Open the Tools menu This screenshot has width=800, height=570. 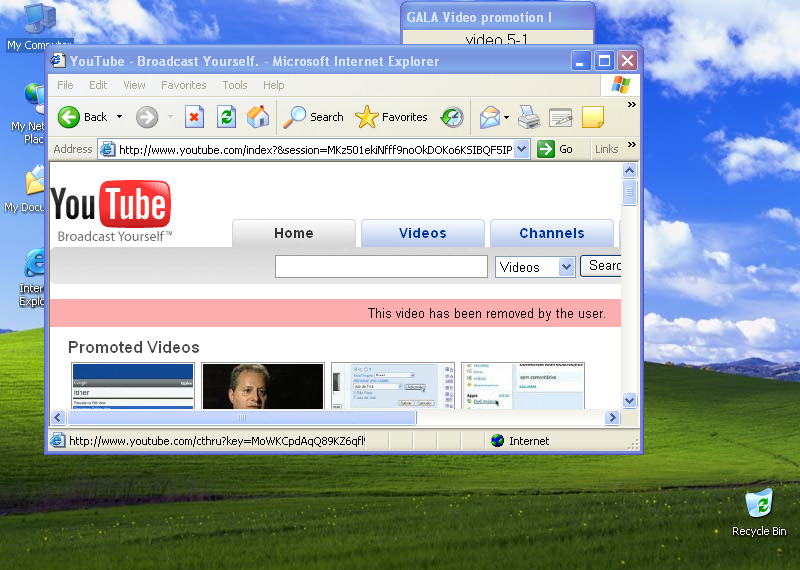tap(235, 85)
